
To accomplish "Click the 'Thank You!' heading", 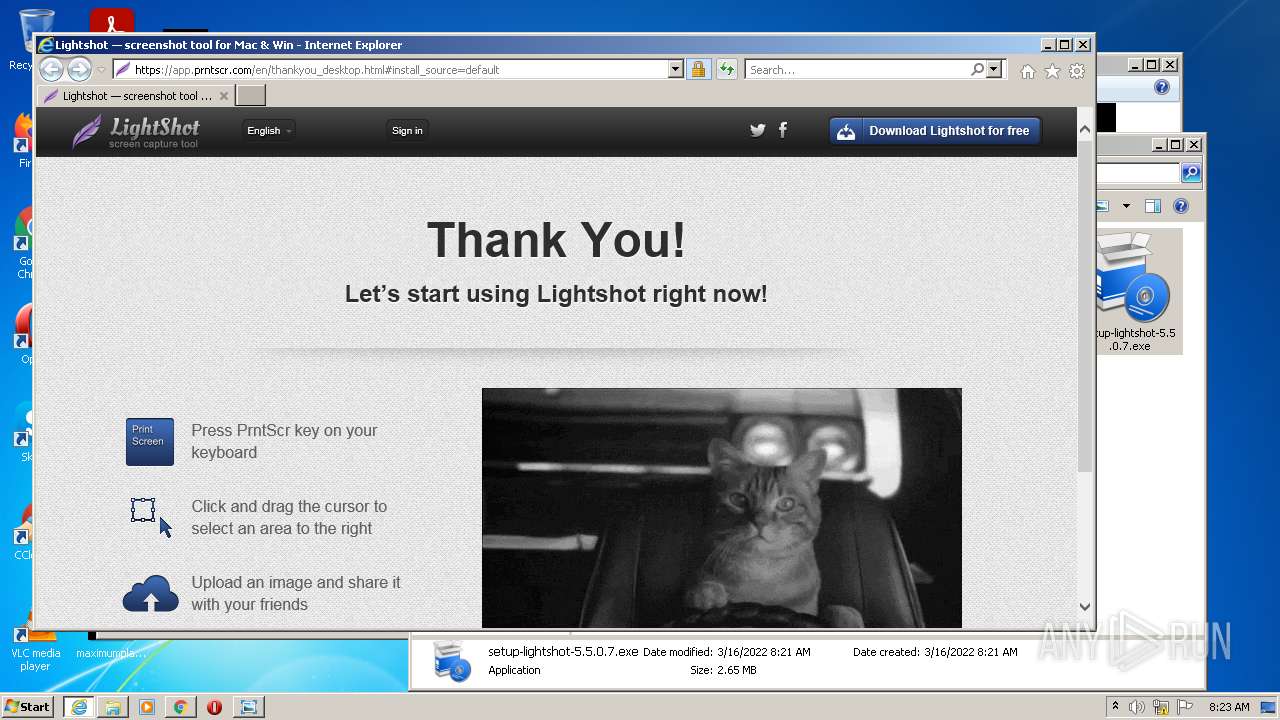I will [556, 240].
